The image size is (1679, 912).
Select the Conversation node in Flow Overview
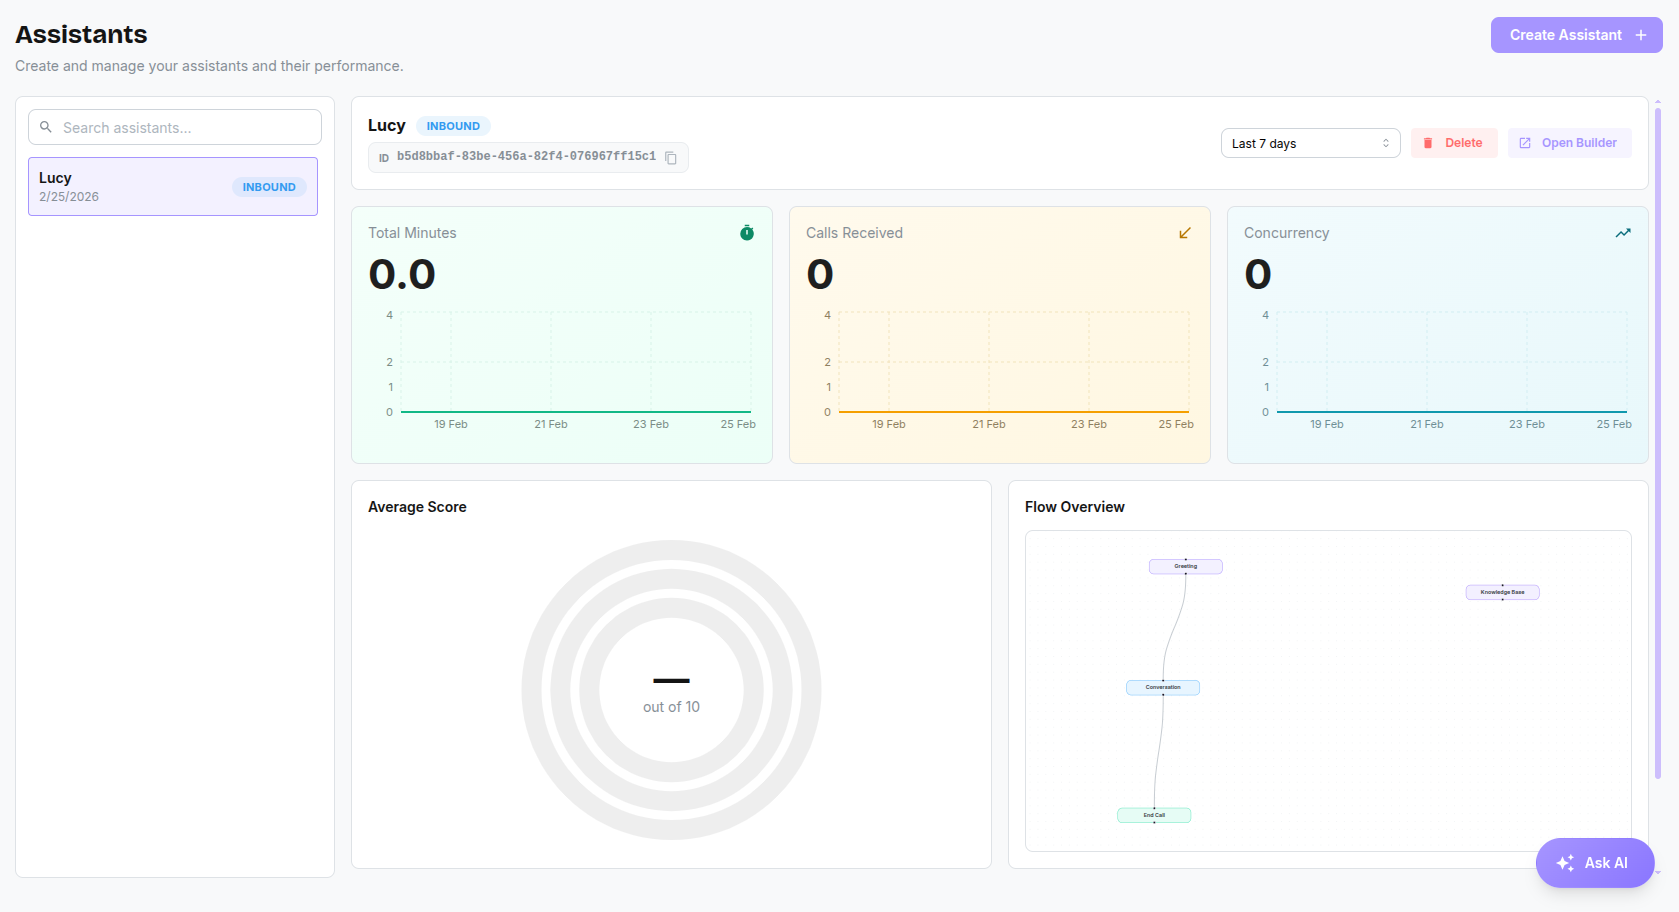coord(1163,687)
